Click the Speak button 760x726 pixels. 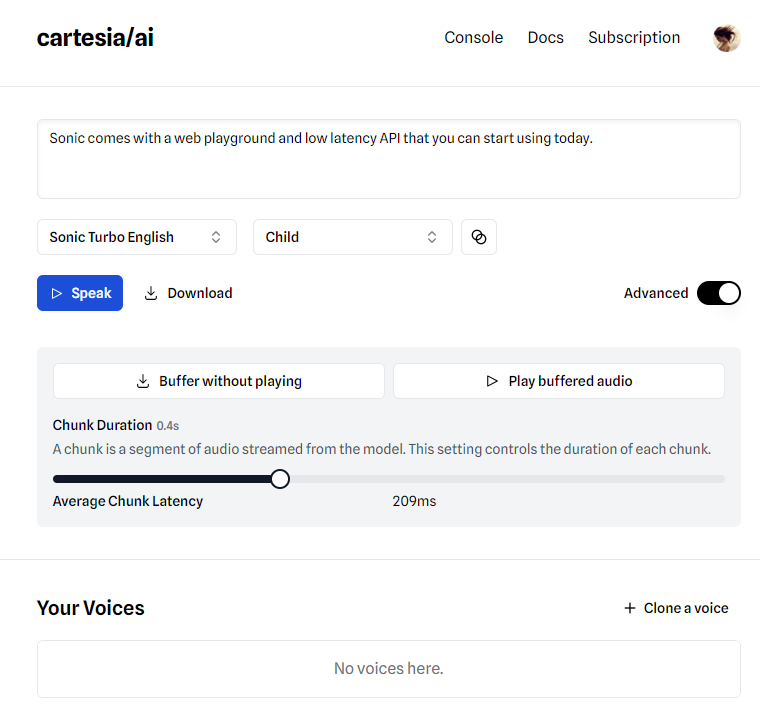80,293
